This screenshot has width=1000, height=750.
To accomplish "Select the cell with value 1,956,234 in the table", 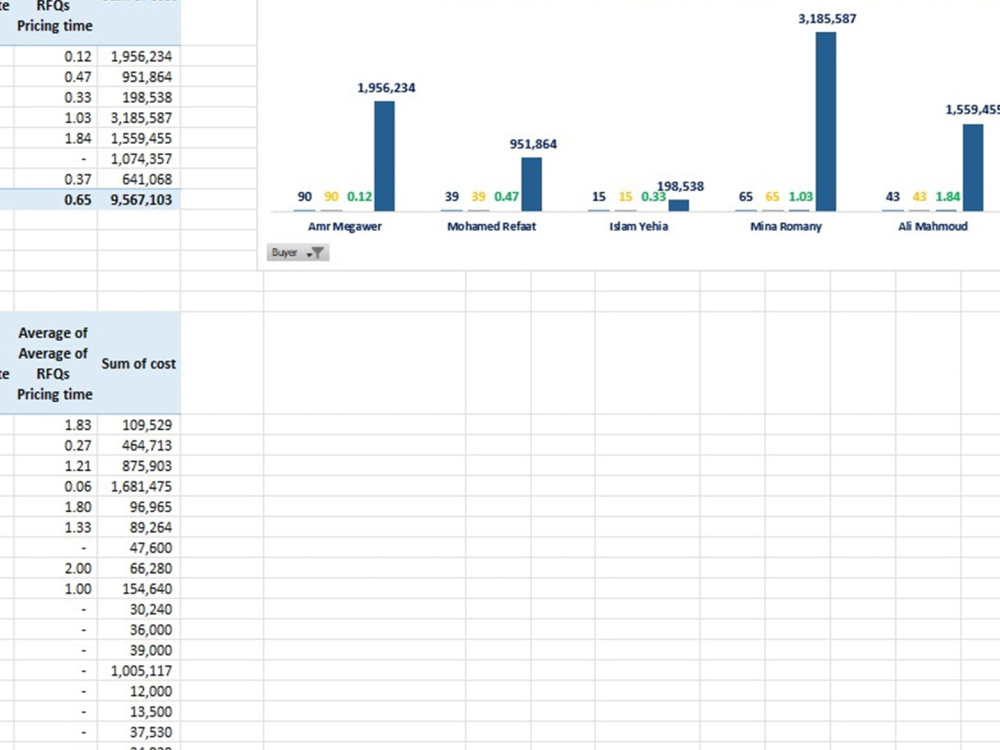I will click(139, 56).
